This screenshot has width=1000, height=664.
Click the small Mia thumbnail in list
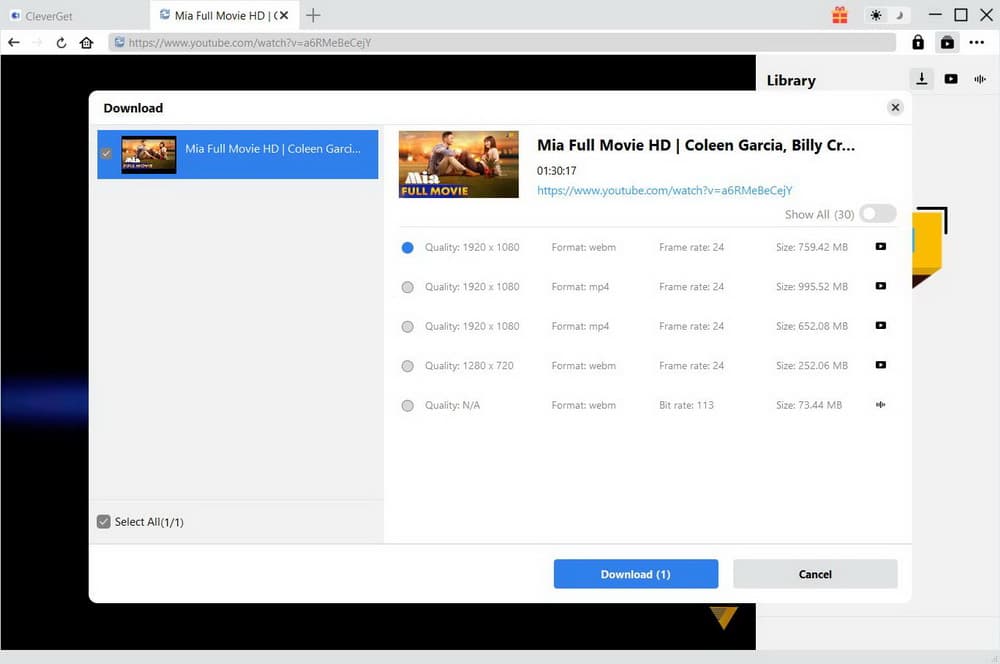[x=149, y=154]
